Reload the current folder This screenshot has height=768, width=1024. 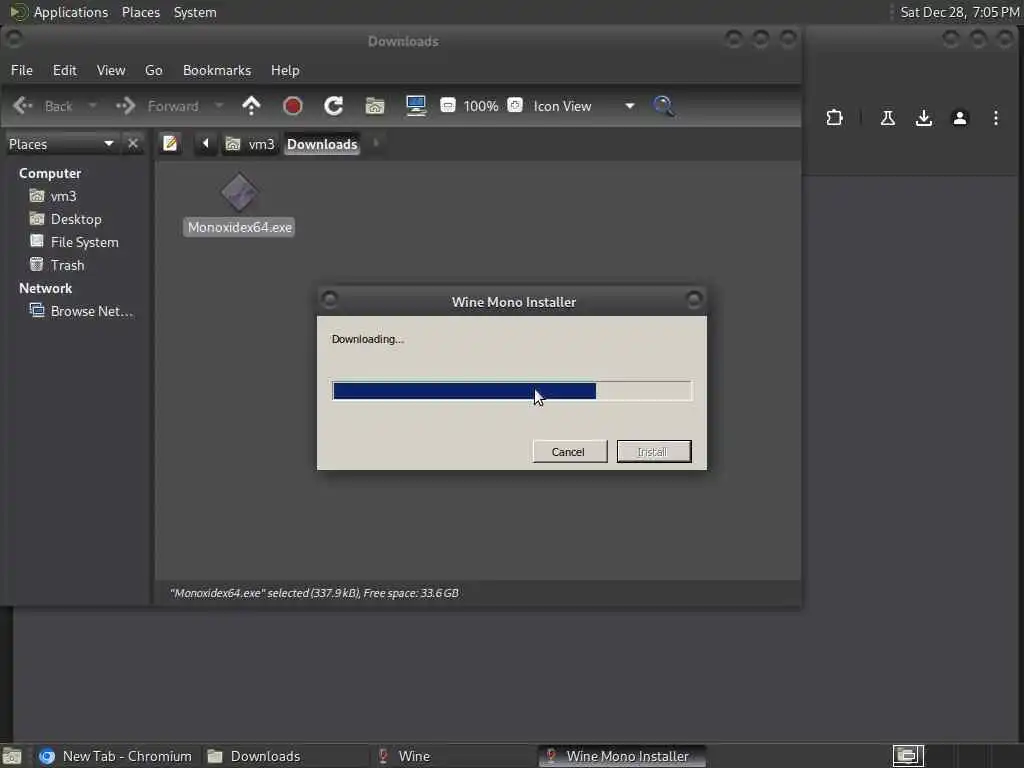334,106
